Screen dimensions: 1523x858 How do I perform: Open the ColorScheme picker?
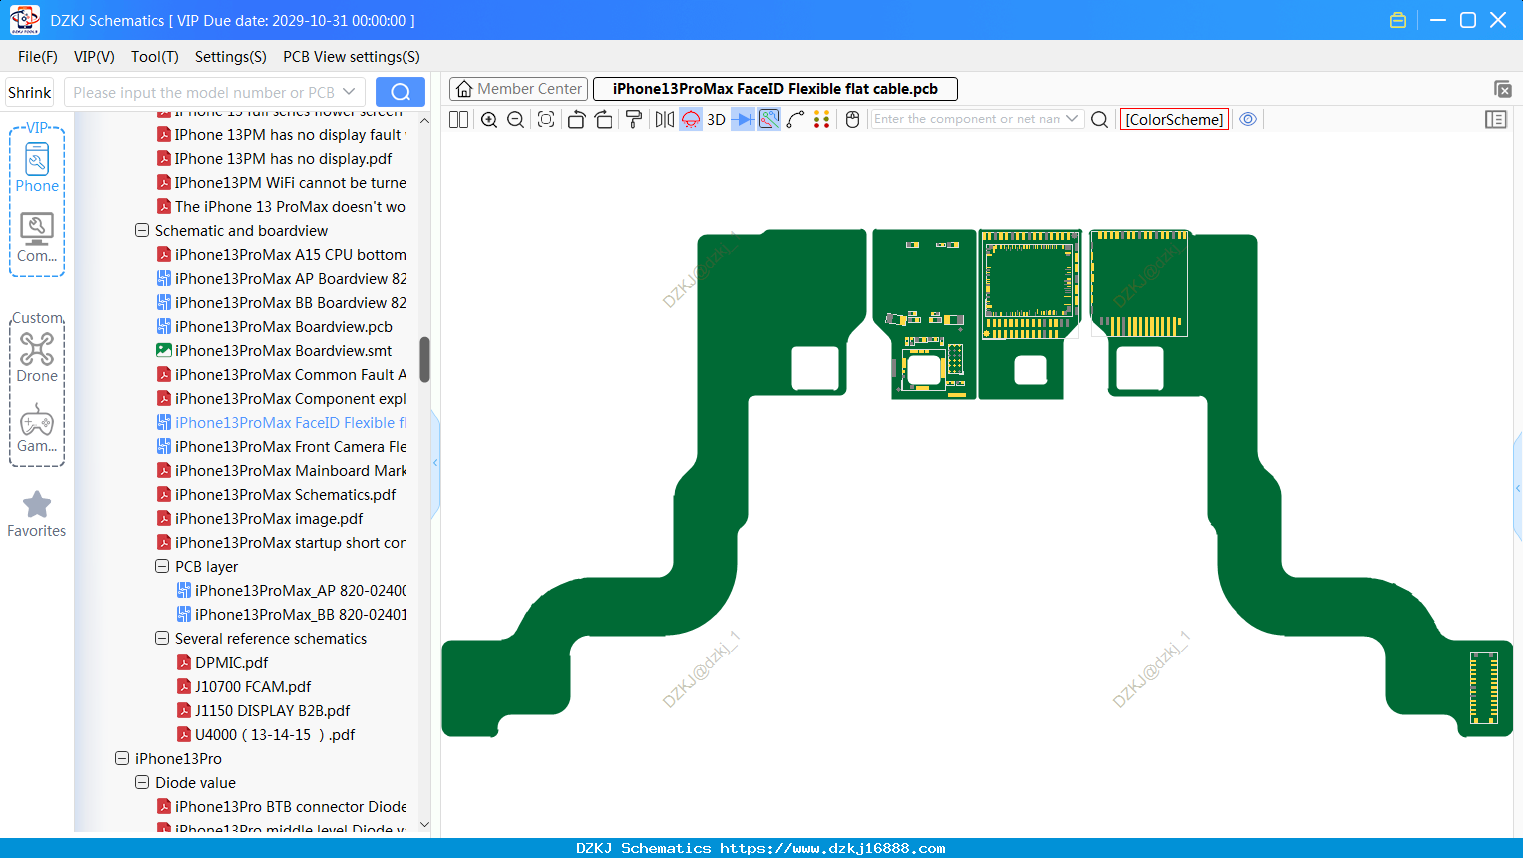click(x=1174, y=119)
